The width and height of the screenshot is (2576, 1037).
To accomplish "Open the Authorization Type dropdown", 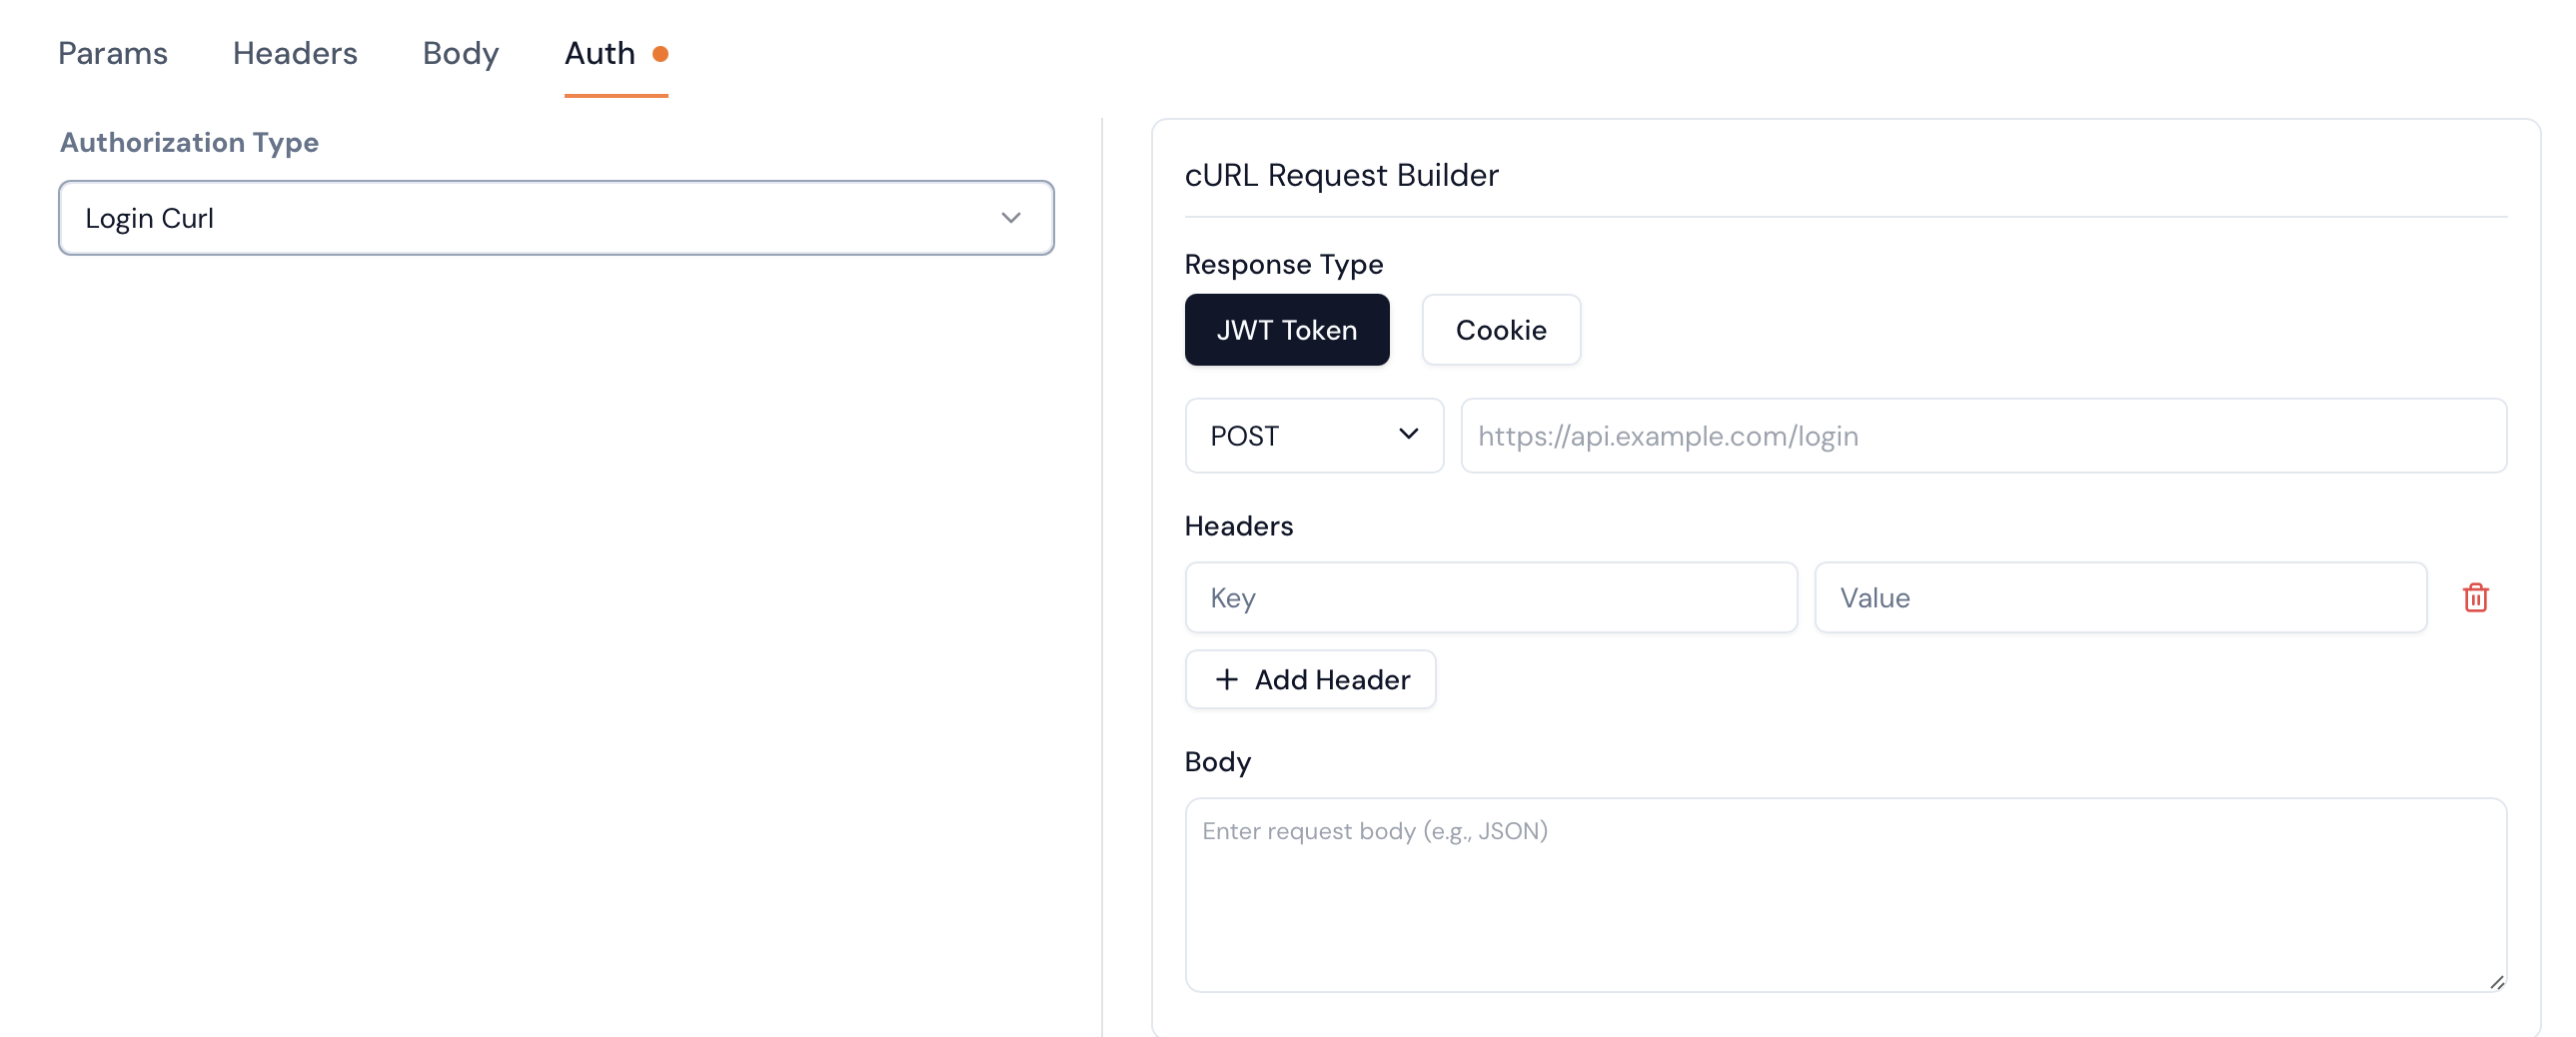I will click(555, 218).
